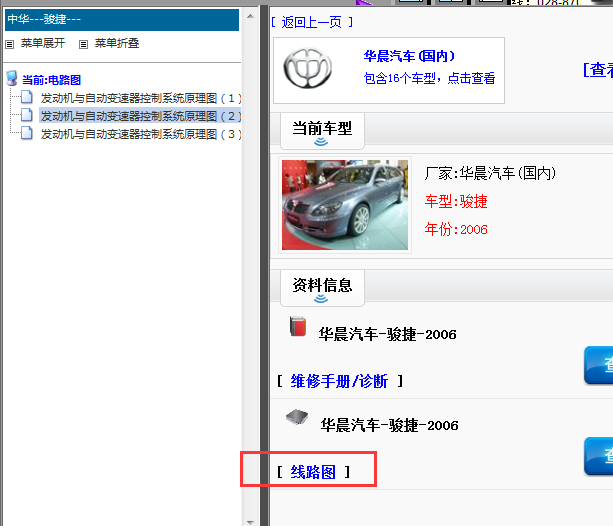The image size is (613, 526).
Task: Click blue view button beside 线路图 entry
Action: point(599,456)
